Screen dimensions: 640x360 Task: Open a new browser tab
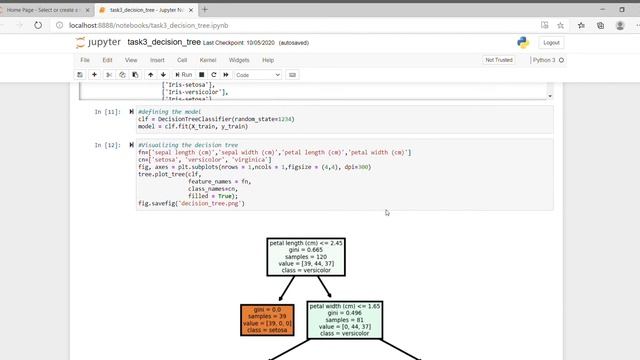point(205,9)
